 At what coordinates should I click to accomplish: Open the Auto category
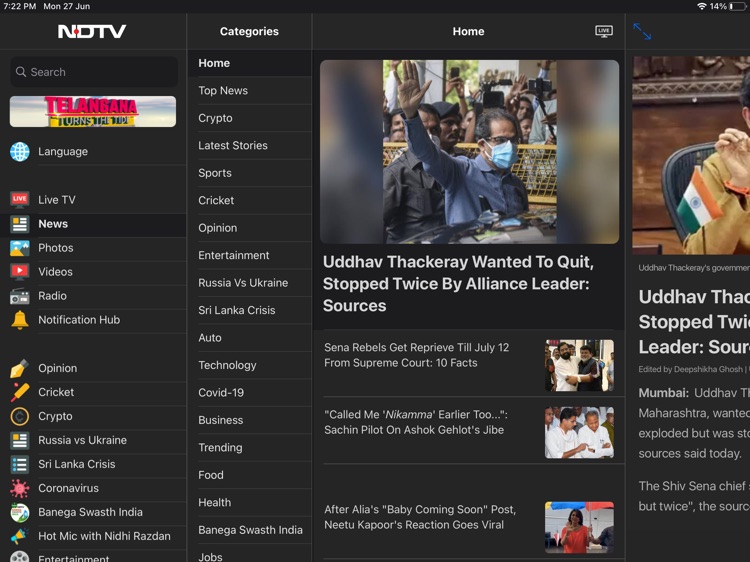250,338
